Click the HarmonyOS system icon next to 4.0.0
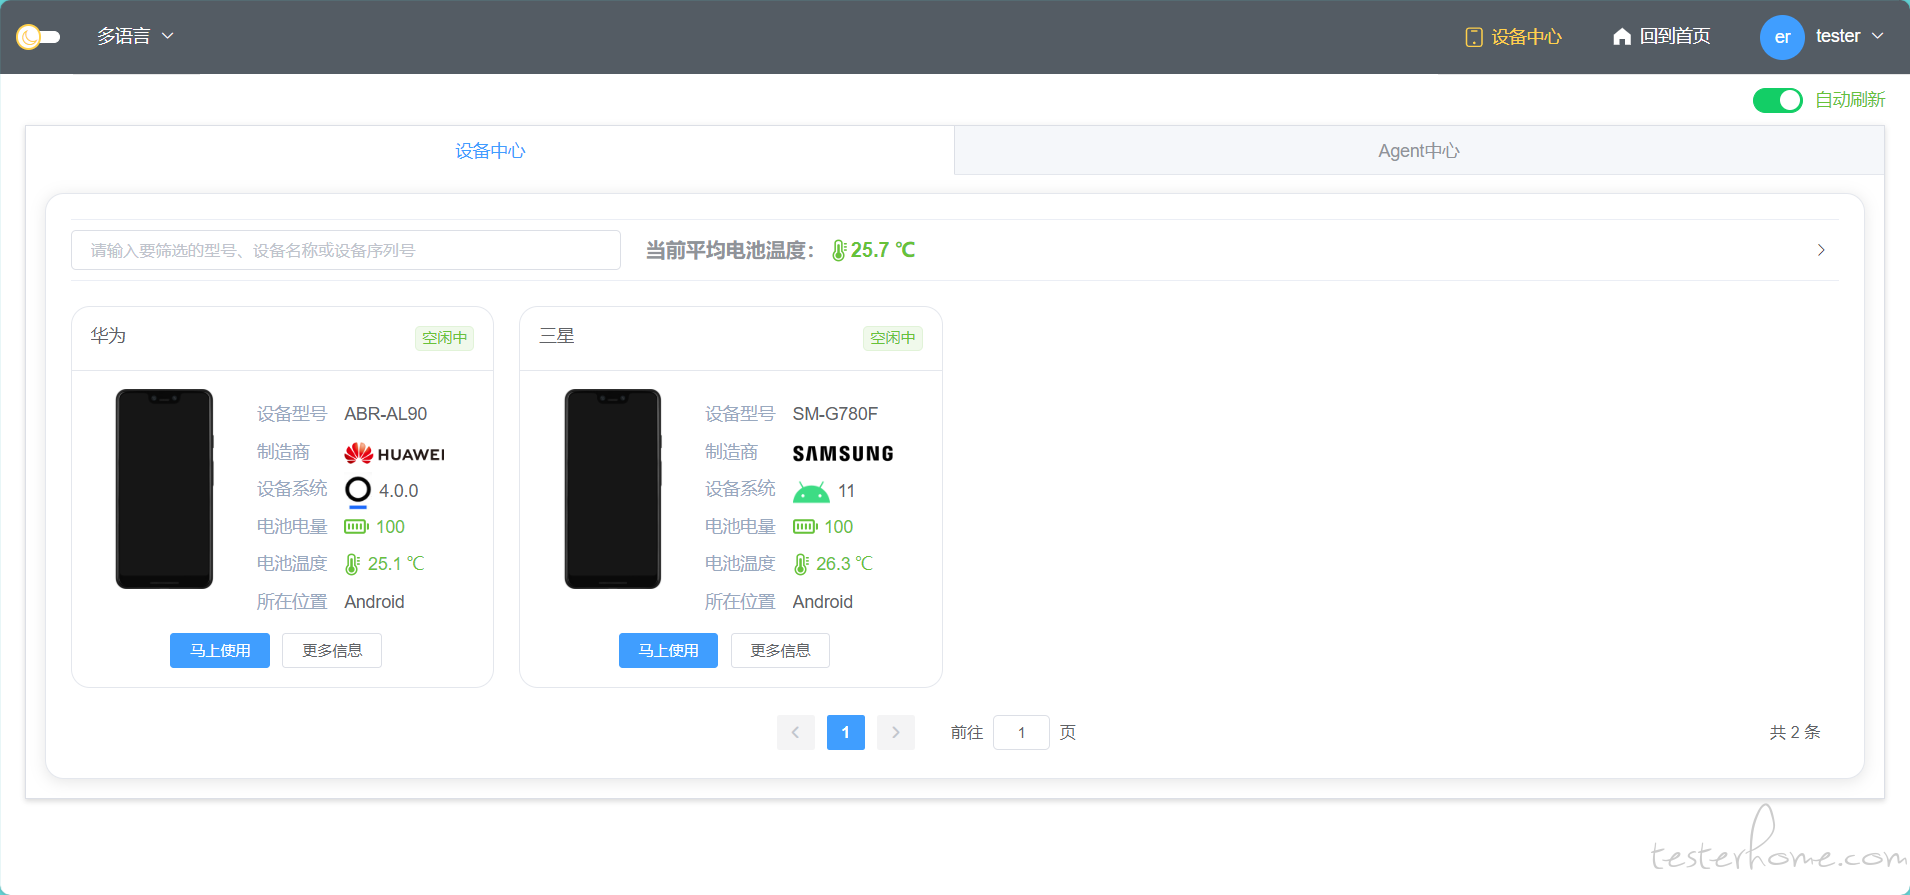This screenshot has height=895, width=1910. pyautogui.click(x=358, y=491)
